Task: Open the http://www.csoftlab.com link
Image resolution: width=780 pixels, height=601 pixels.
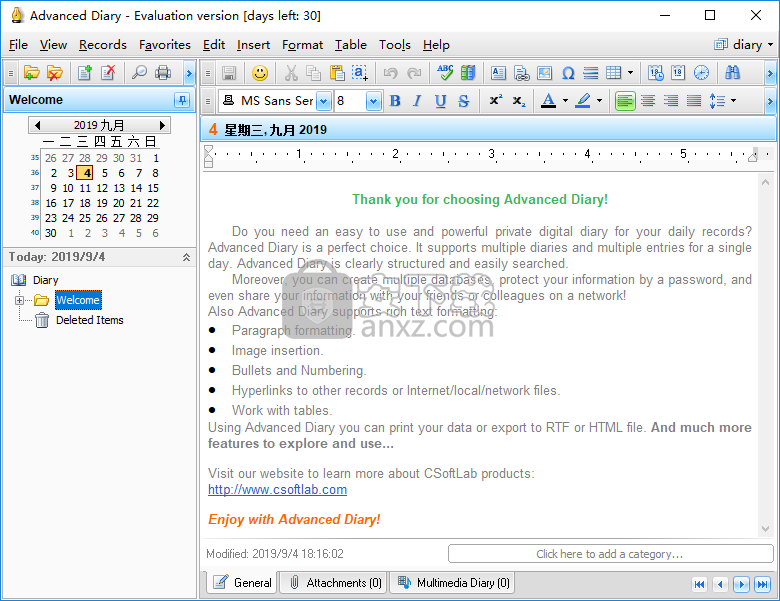Action: [277, 490]
